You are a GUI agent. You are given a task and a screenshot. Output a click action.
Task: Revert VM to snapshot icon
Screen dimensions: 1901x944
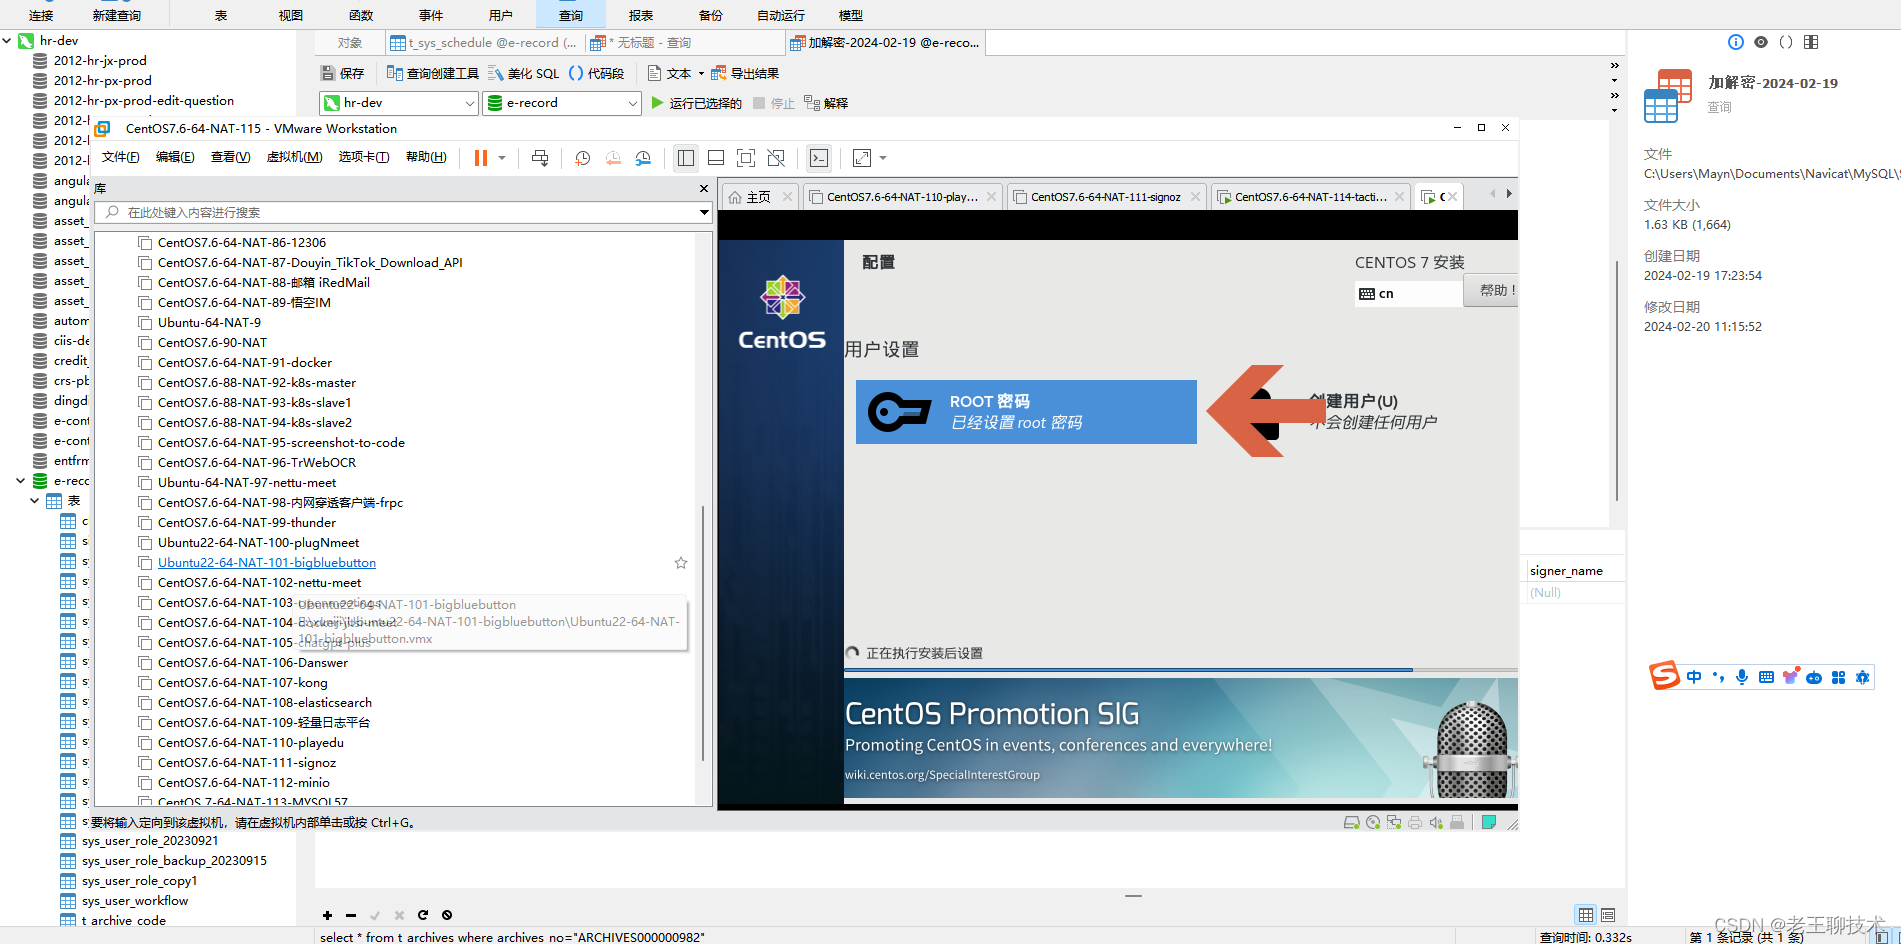click(613, 158)
